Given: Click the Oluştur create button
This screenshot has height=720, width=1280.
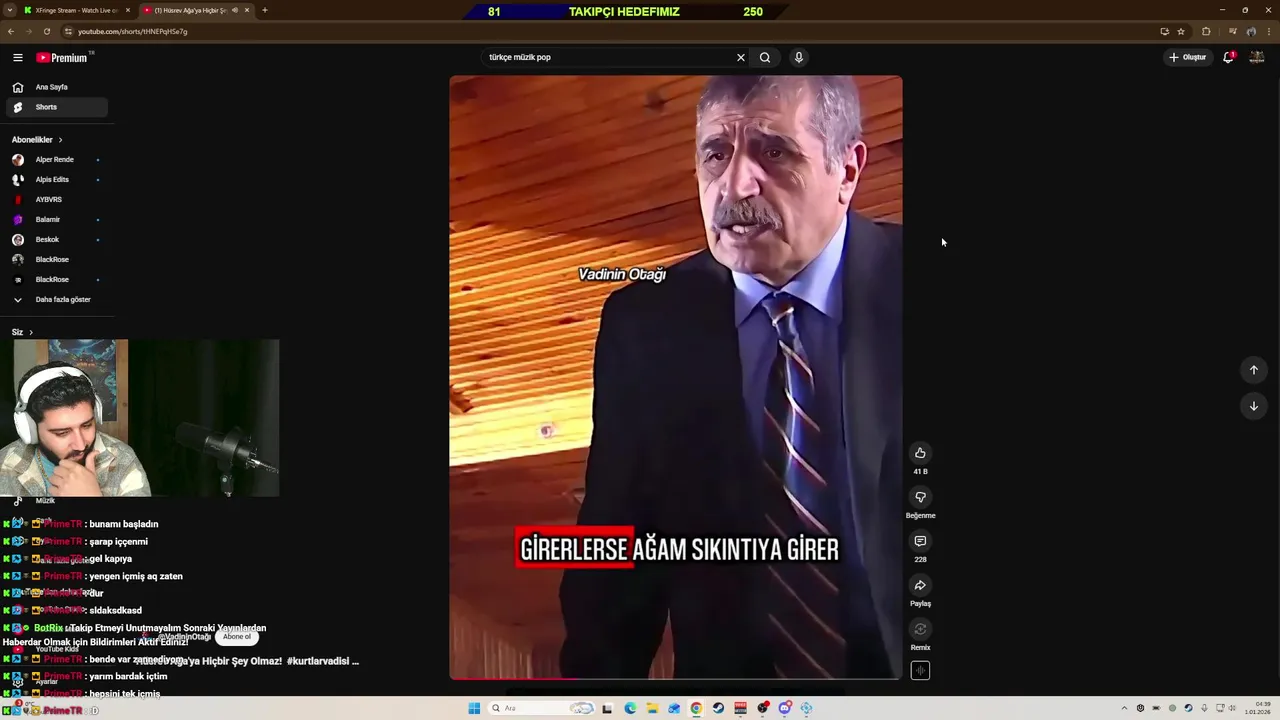Looking at the screenshot, I should tap(1188, 57).
